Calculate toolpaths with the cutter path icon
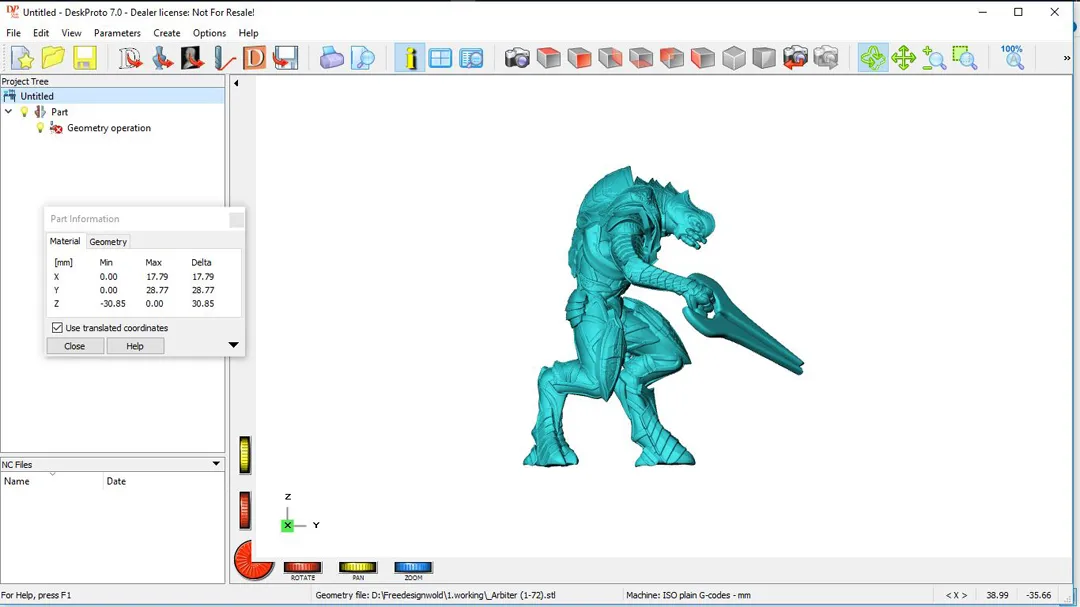 click(x=224, y=58)
